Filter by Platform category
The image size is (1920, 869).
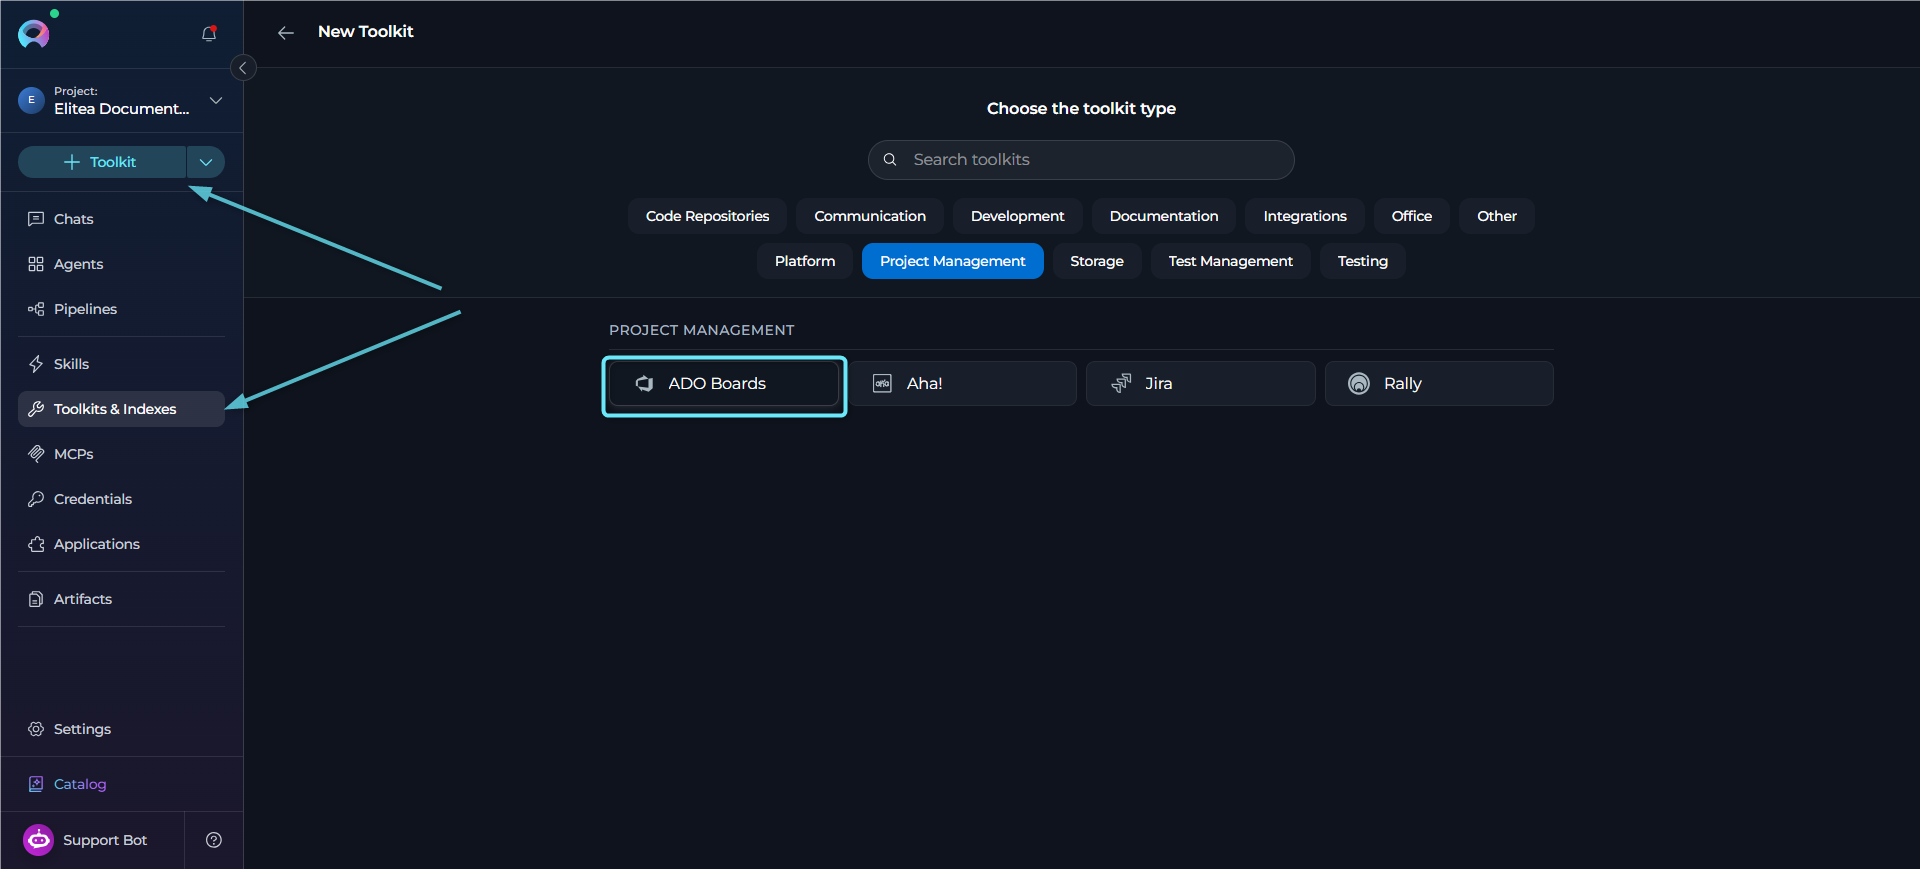[805, 261]
